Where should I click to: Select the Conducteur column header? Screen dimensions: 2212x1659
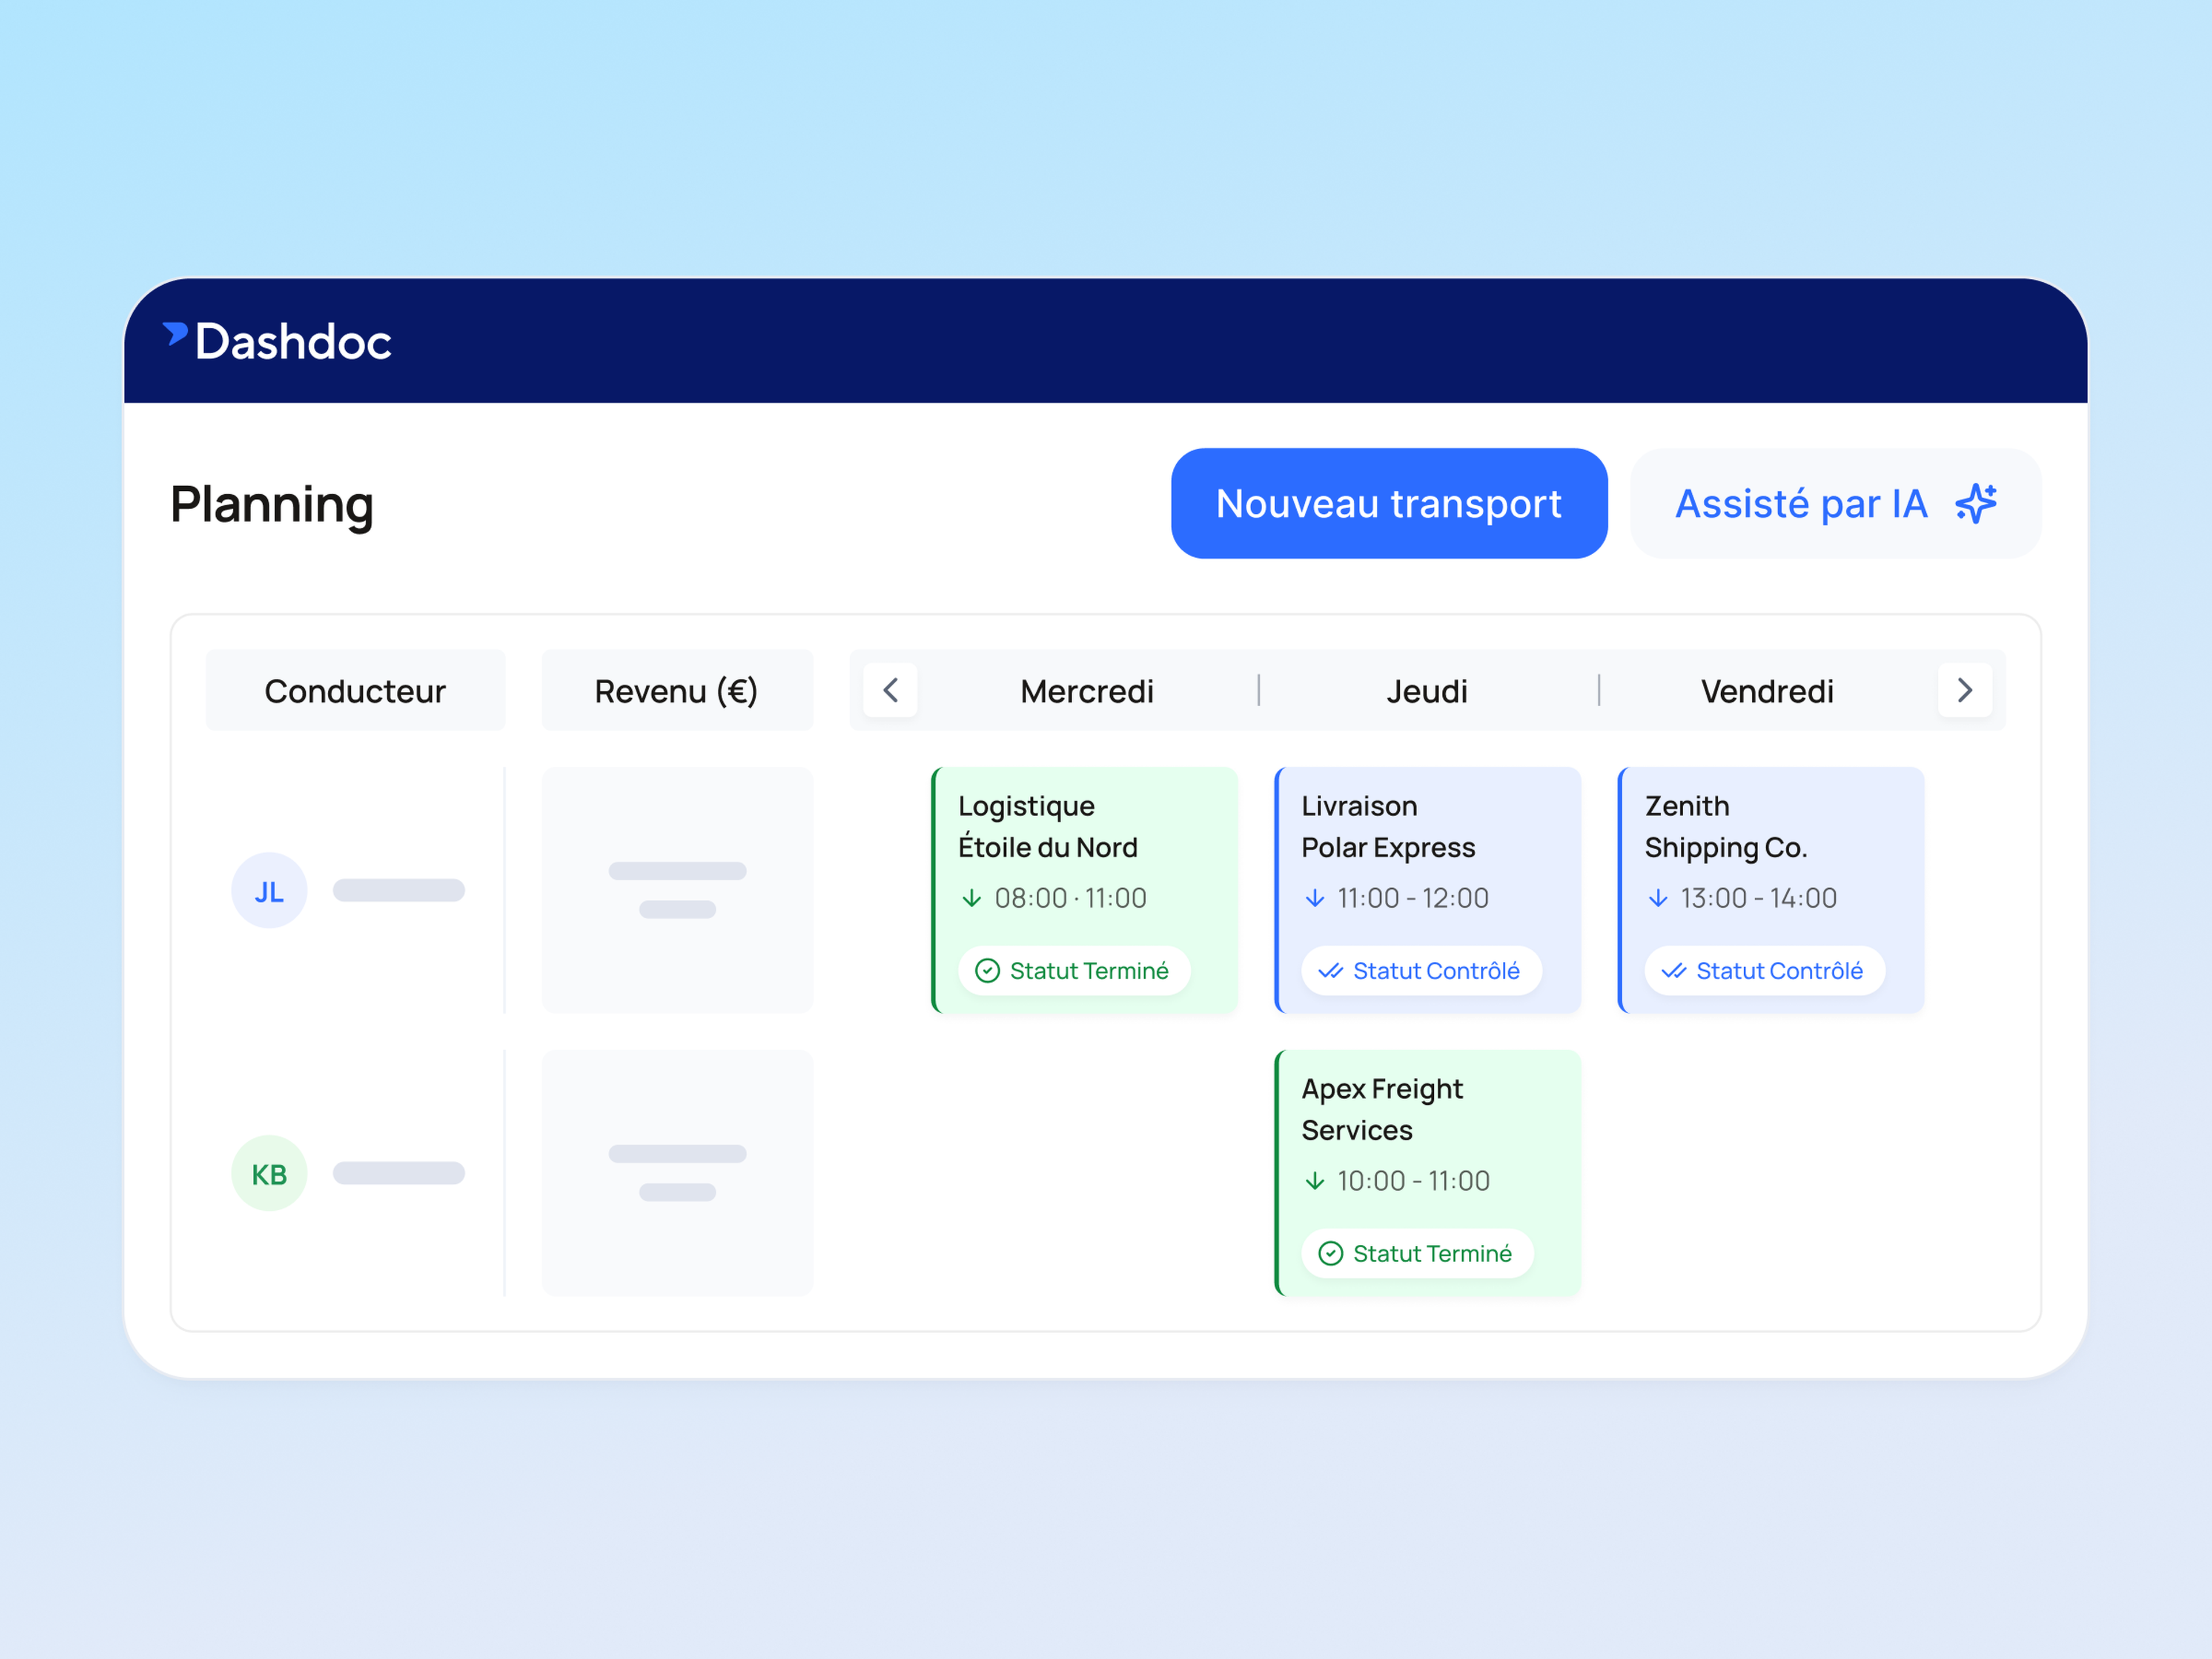point(355,690)
